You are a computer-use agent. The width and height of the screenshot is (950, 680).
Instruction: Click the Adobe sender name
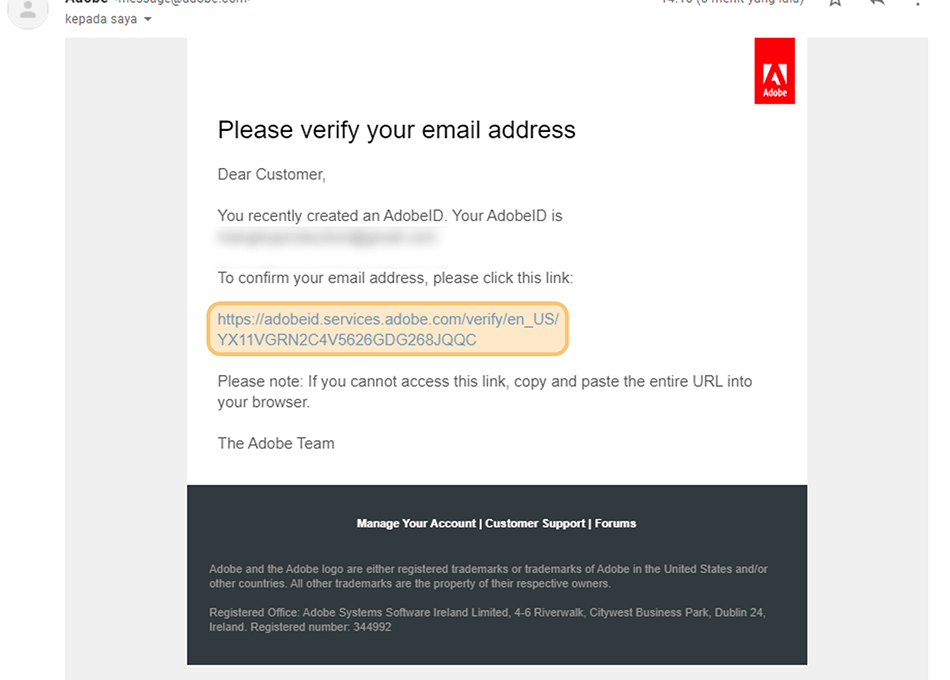(86, 2)
